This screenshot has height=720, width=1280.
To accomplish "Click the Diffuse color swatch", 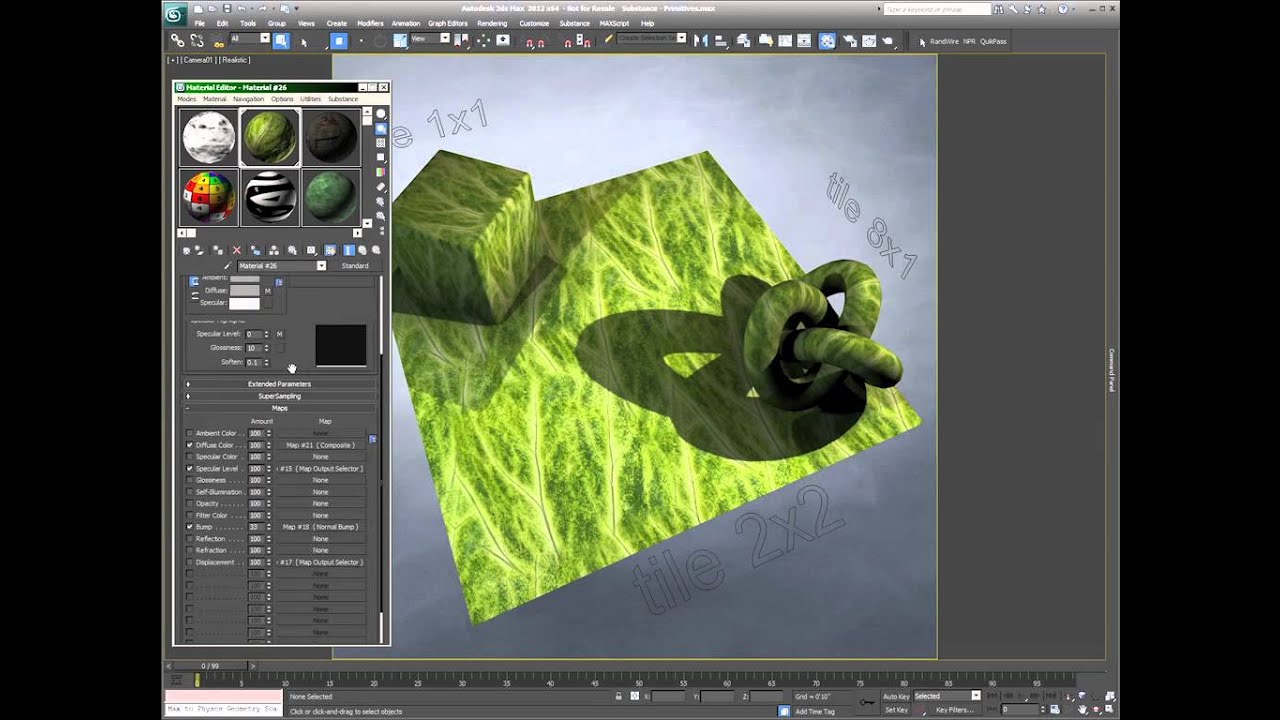I will pyautogui.click(x=245, y=291).
